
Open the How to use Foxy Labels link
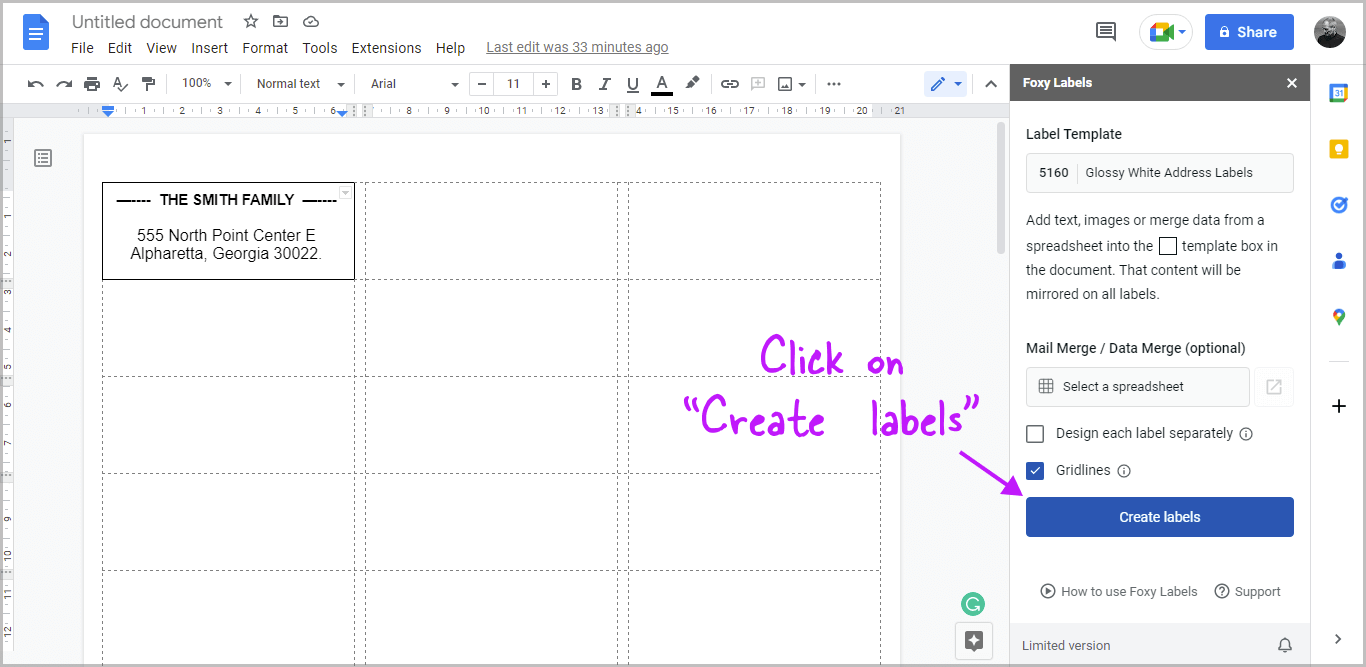1118,591
